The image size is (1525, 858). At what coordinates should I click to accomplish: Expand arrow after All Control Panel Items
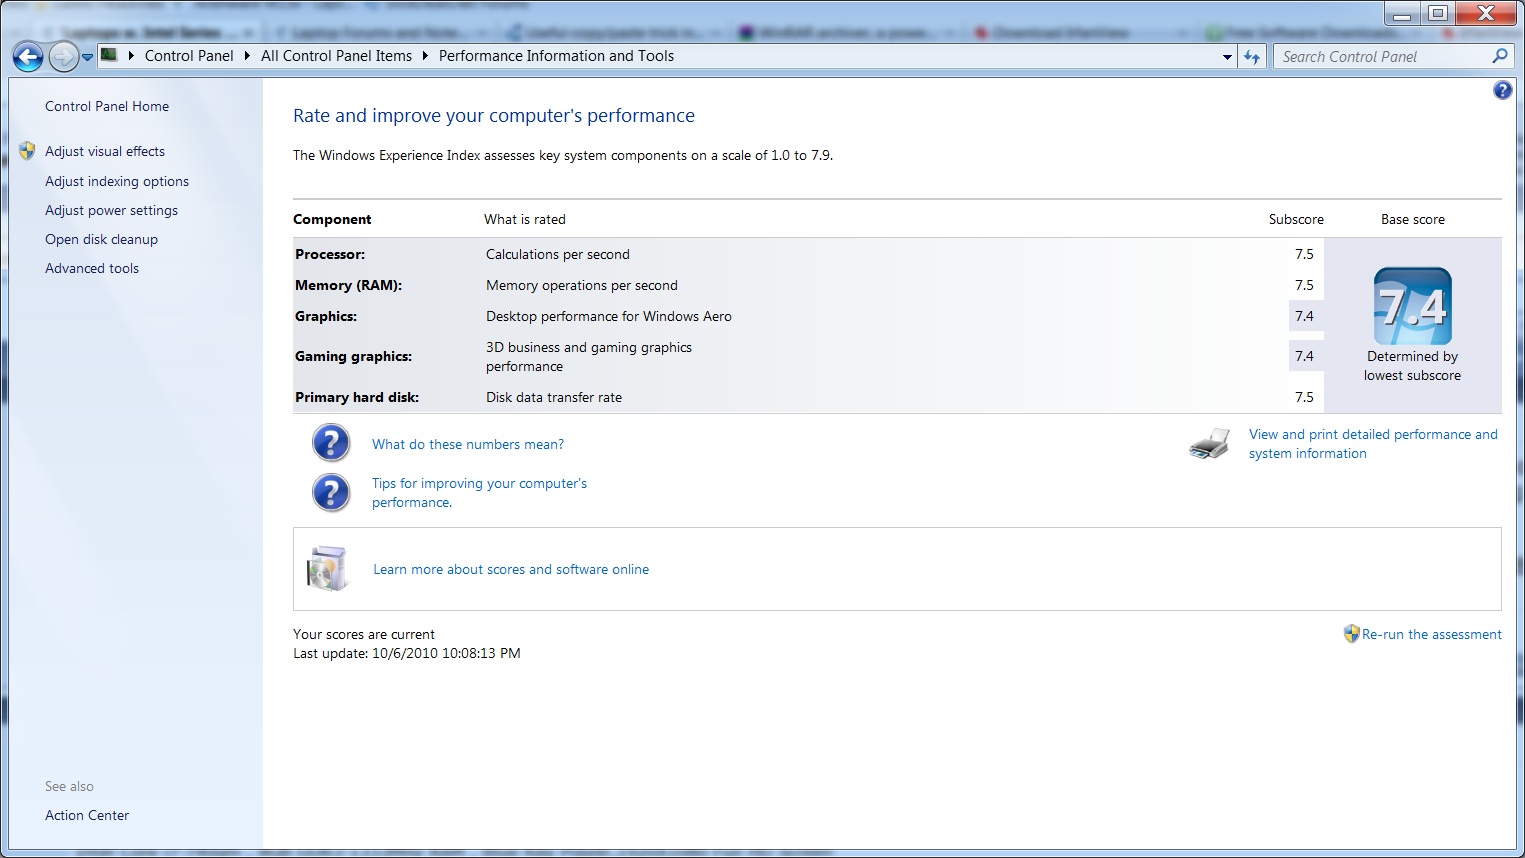click(x=425, y=56)
